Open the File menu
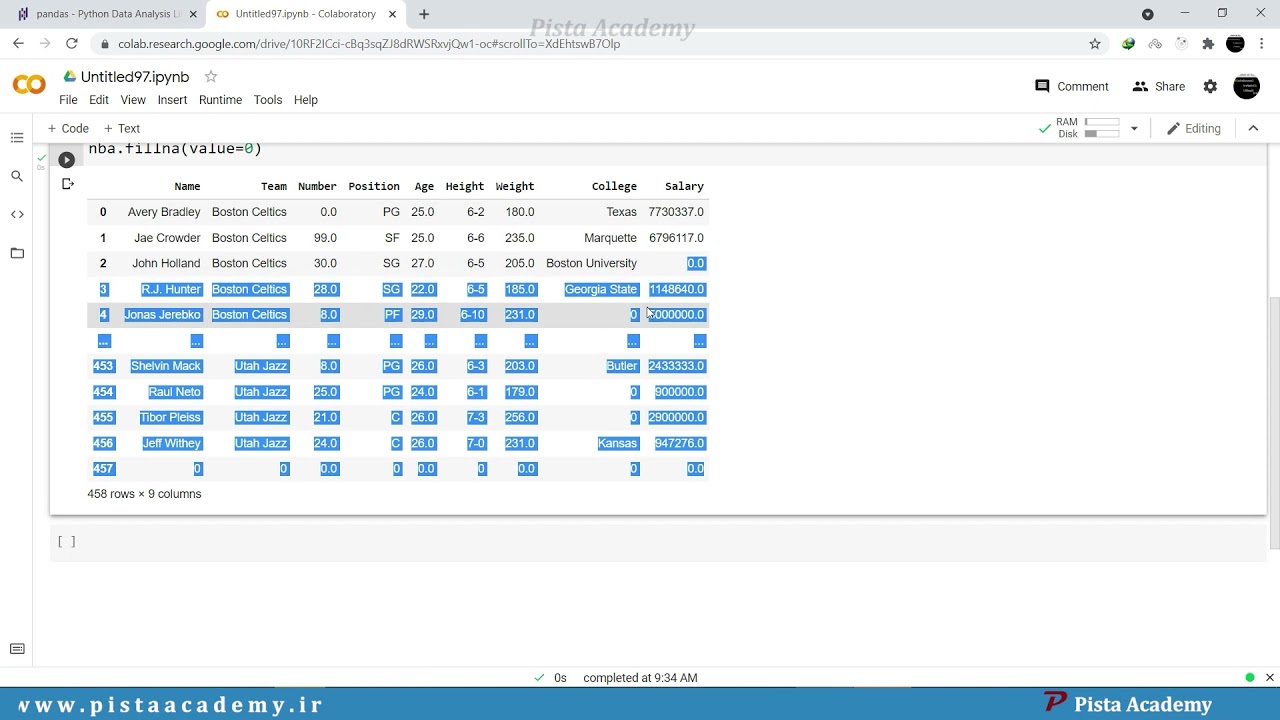 [x=68, y=100]
